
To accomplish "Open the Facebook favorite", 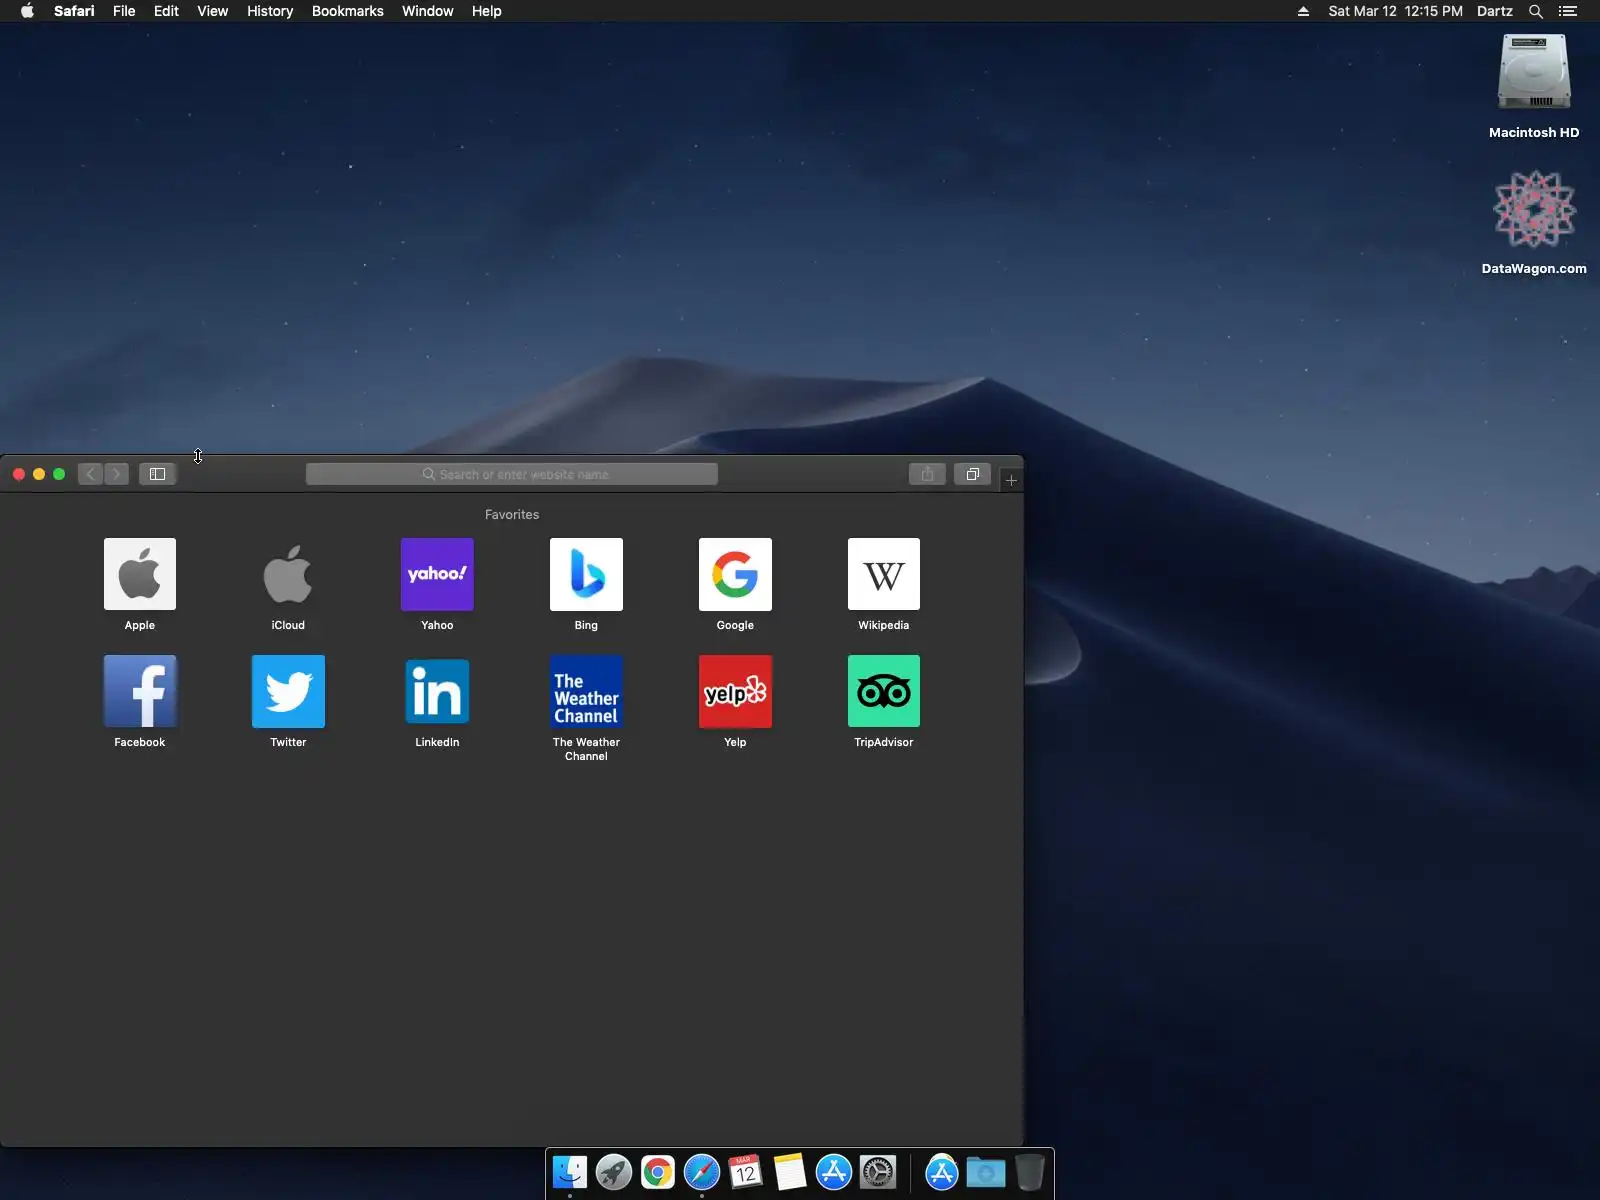I will 140,691.
